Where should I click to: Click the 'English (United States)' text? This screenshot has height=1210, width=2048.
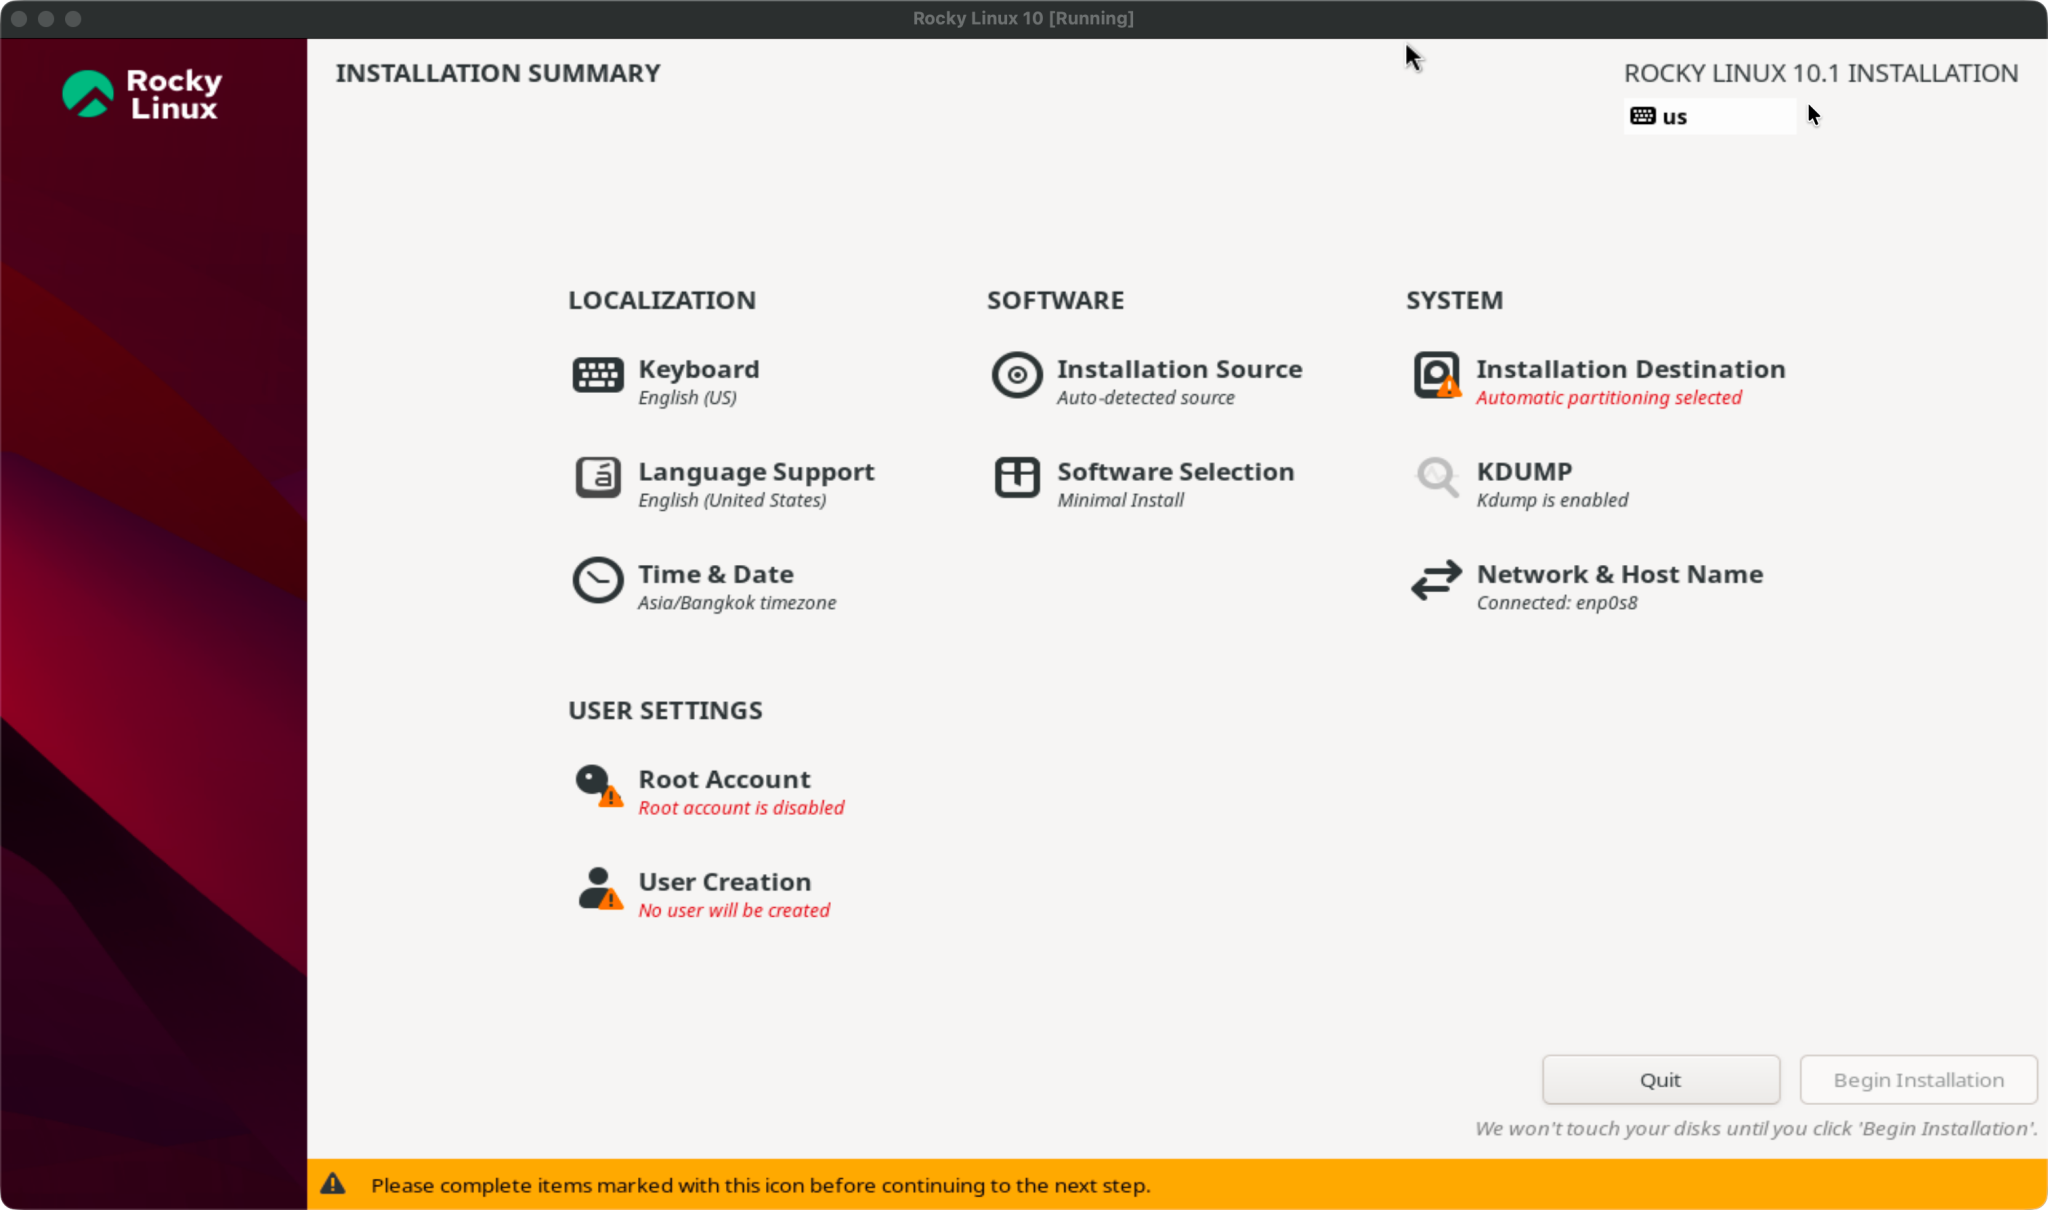pos(733,500)
